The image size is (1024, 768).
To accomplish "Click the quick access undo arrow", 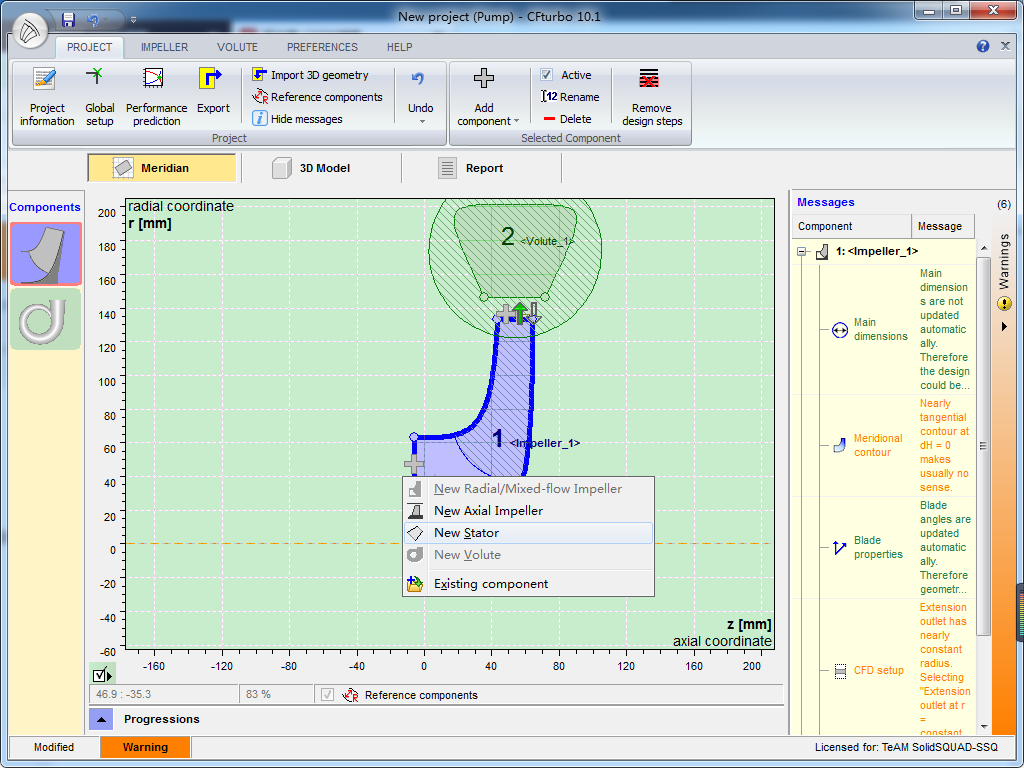I will pos(93,20).
